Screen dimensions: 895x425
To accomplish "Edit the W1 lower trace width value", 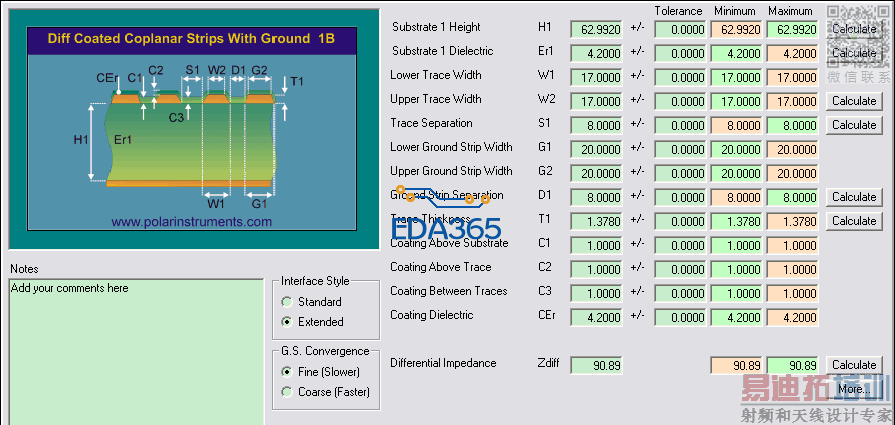I will pyautogui.click(x=596, y=78).
